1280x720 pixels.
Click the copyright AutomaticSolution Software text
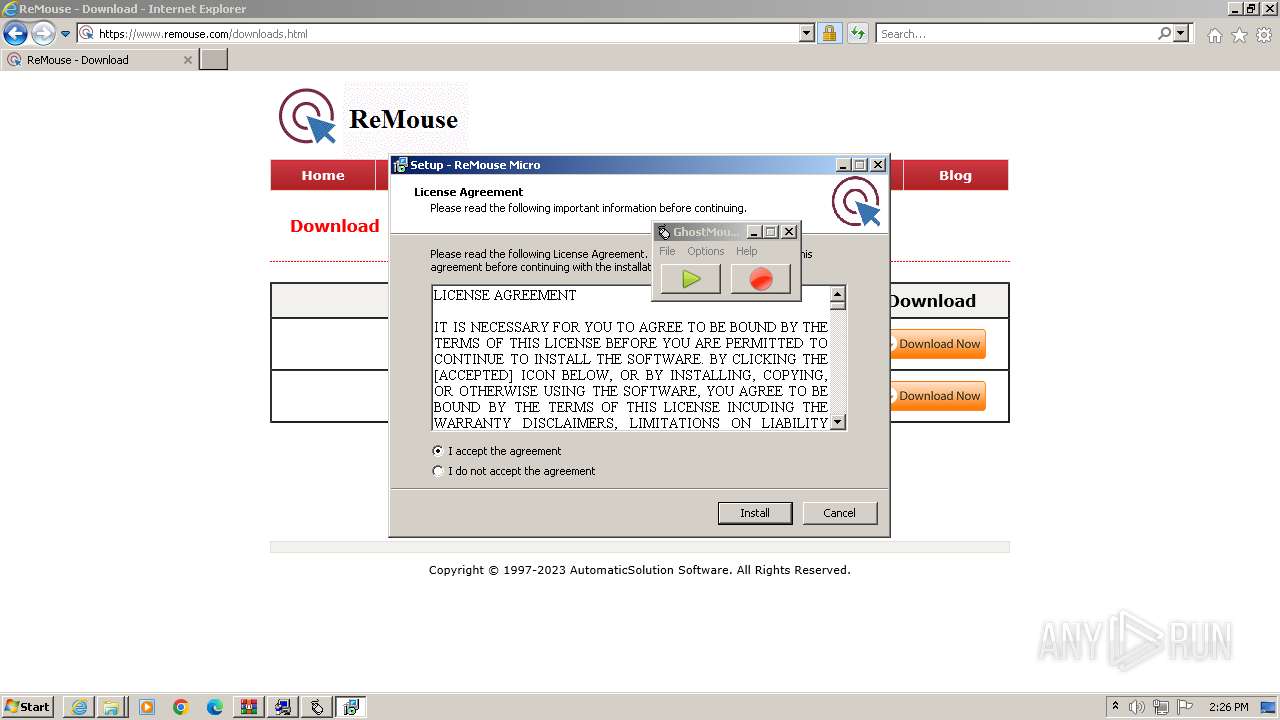pos(639,570)
